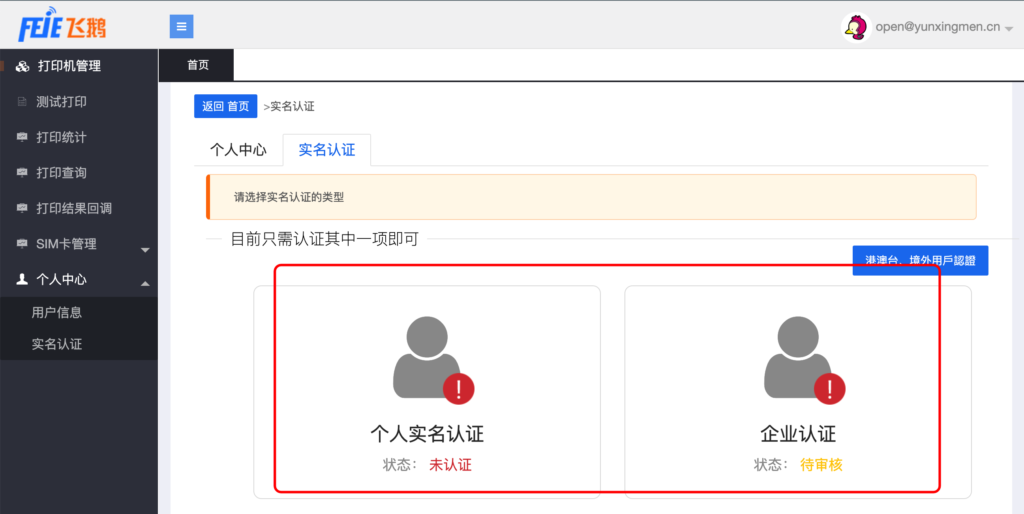The height and width of the screenshot is (514, 1024).
Task: Click the 个人中心 person icon in sidebar
Action: click(22, 279)
